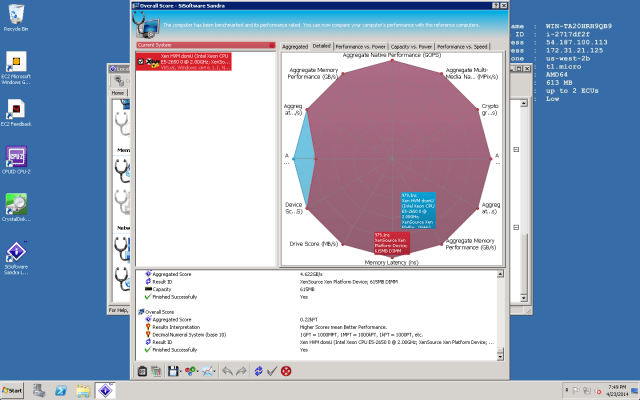Open the EC2 Microsoft Windows Guide shortcut
Screen dimensions: 640x400
point(16,68)
